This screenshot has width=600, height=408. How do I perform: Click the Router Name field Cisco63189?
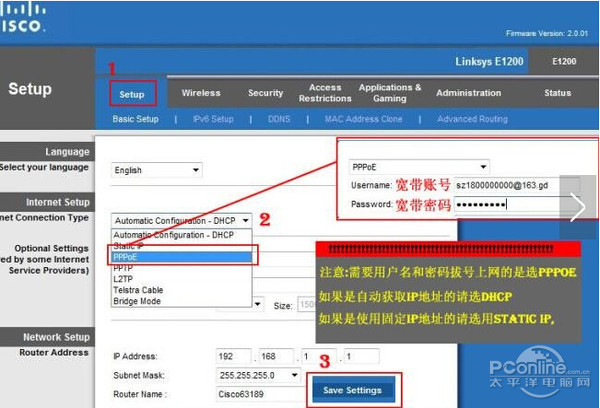coord(261,394)
